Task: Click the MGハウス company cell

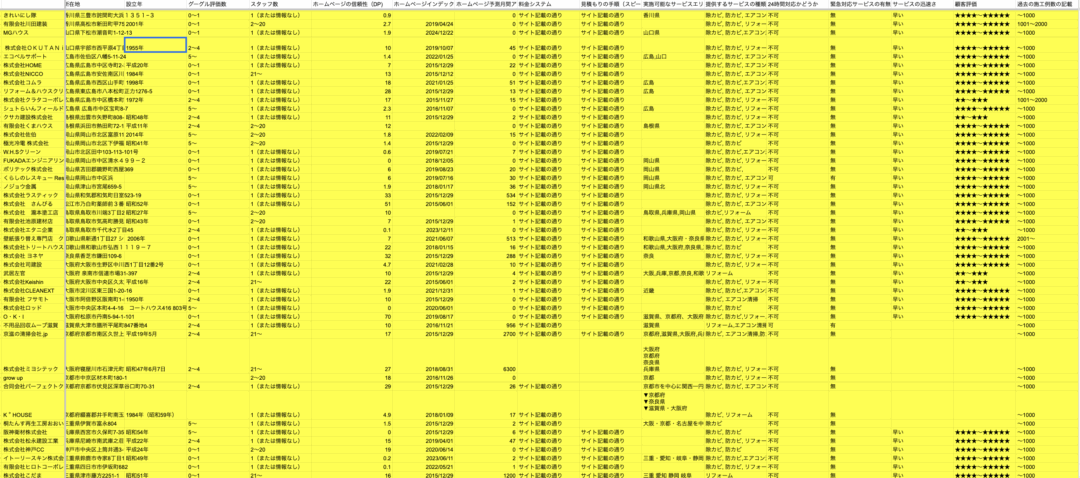Action: [32, 32]
